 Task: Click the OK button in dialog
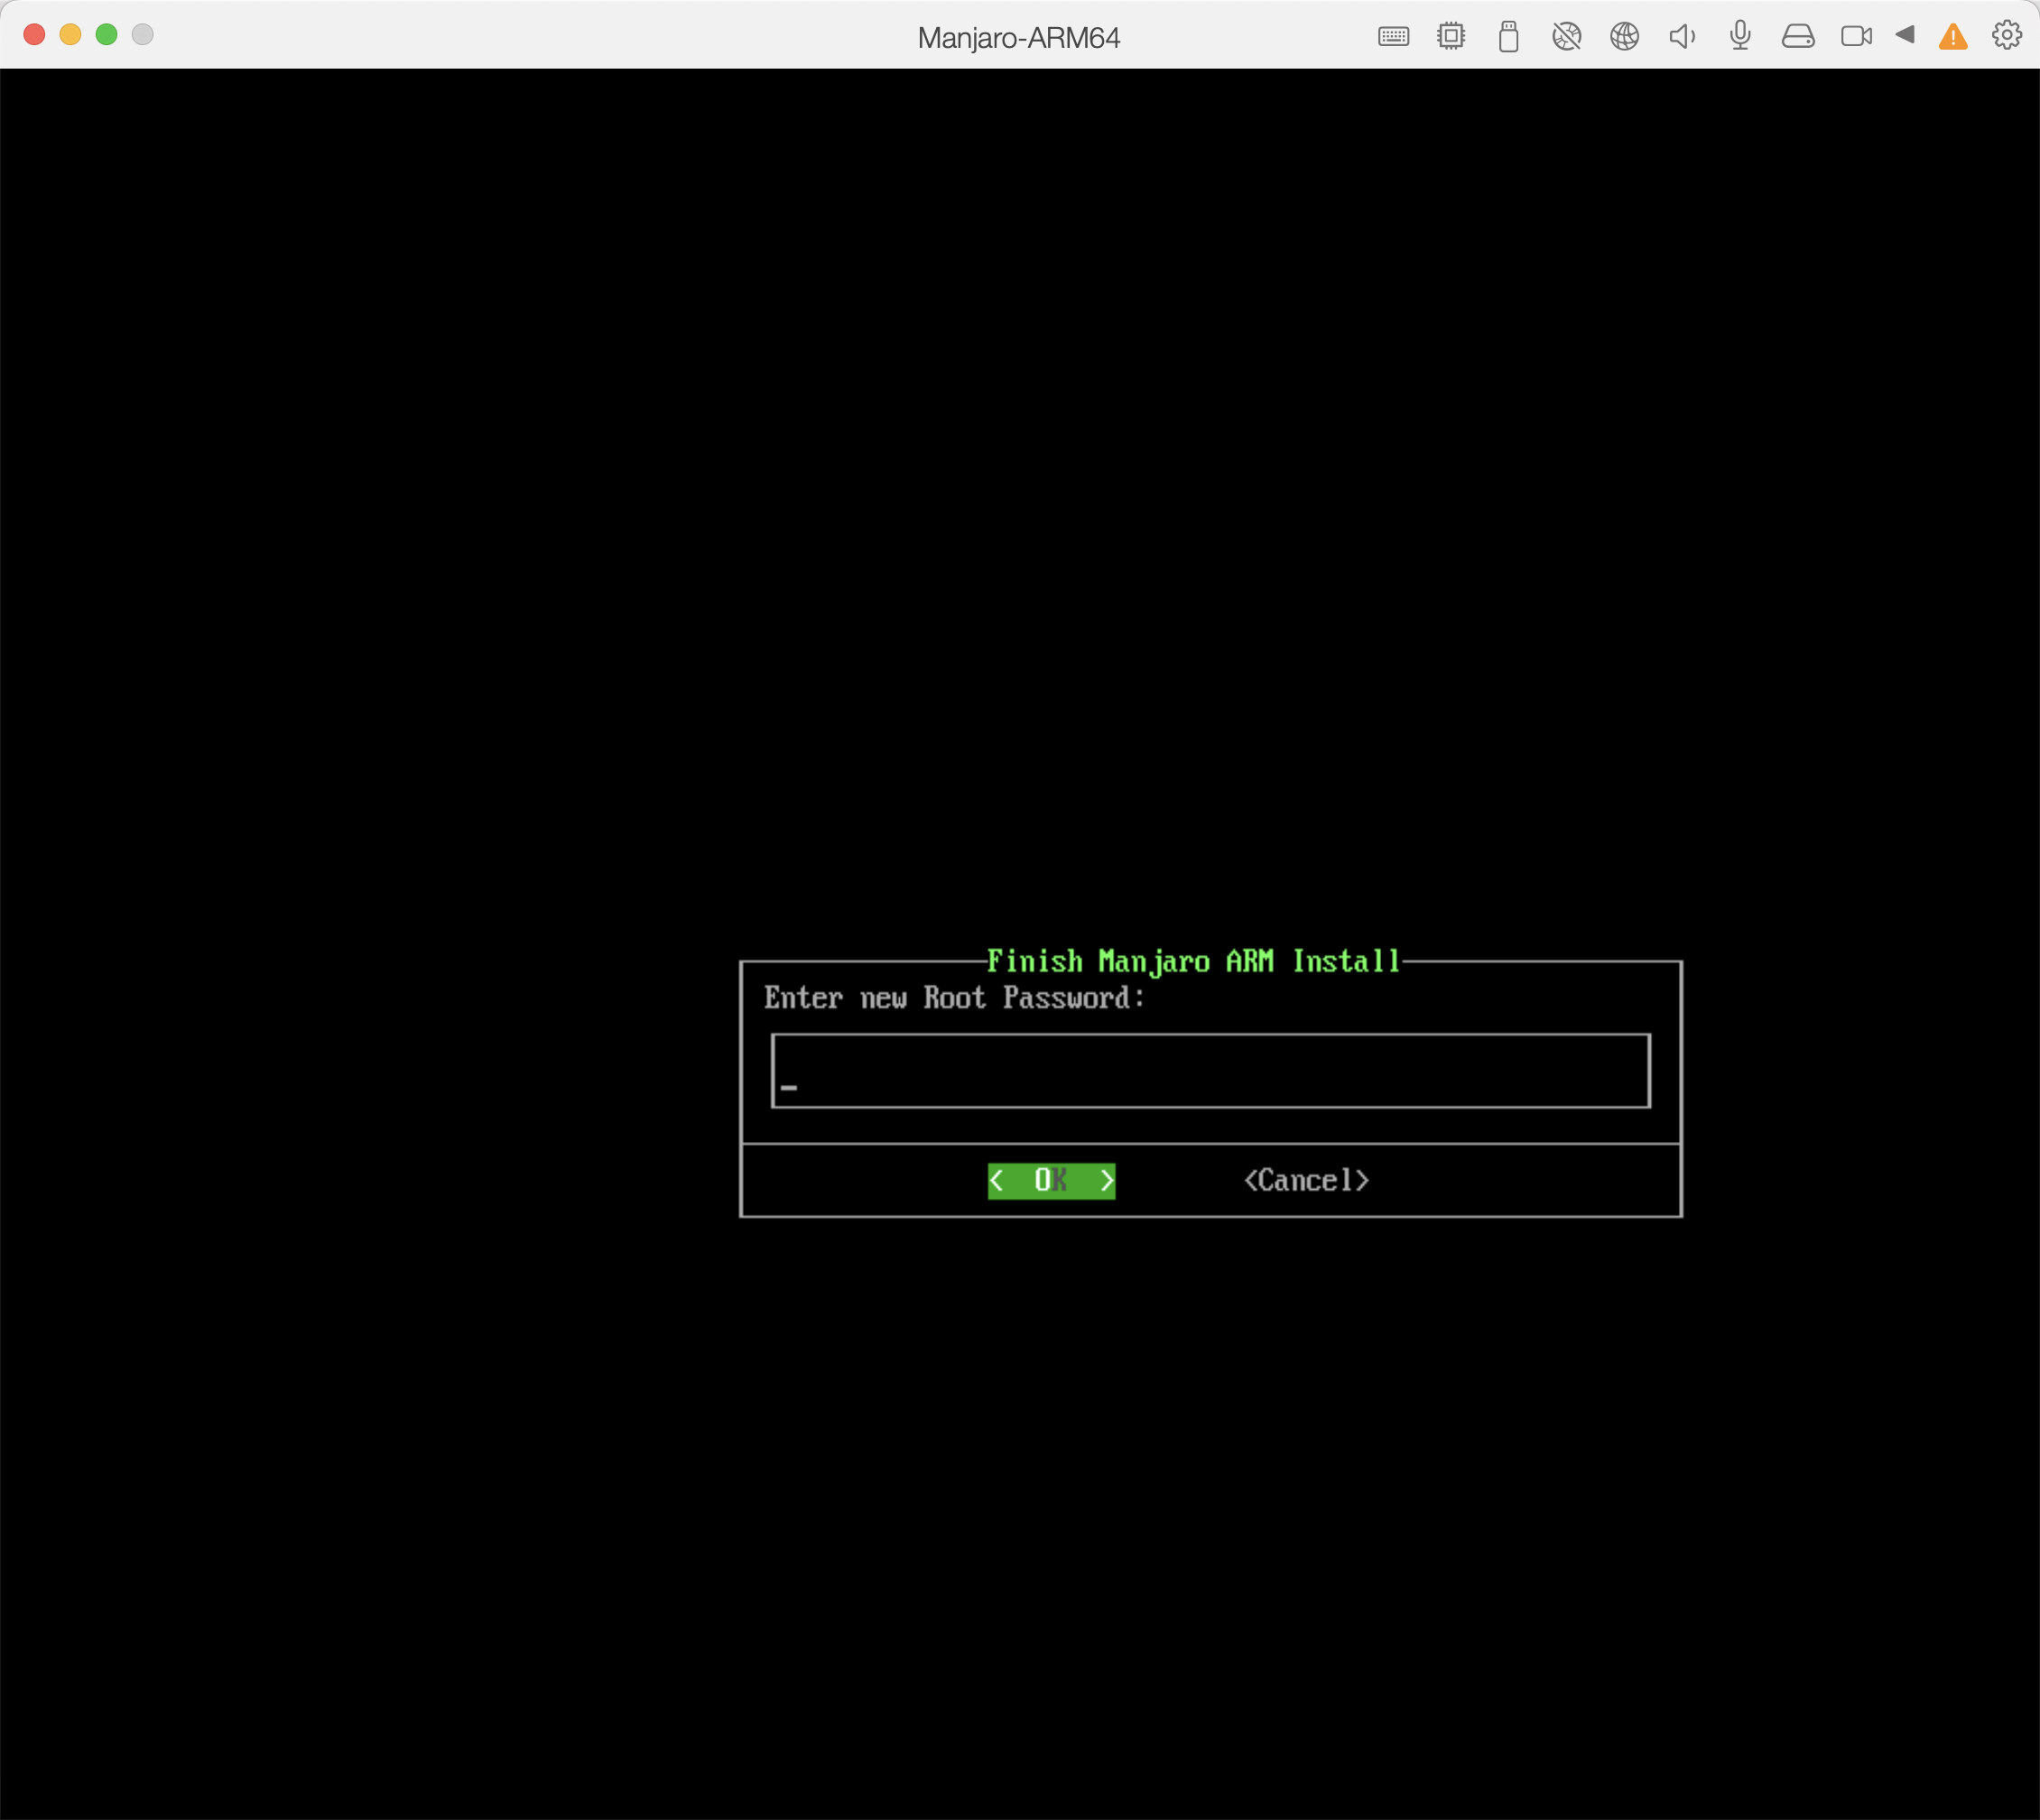1051,1181
